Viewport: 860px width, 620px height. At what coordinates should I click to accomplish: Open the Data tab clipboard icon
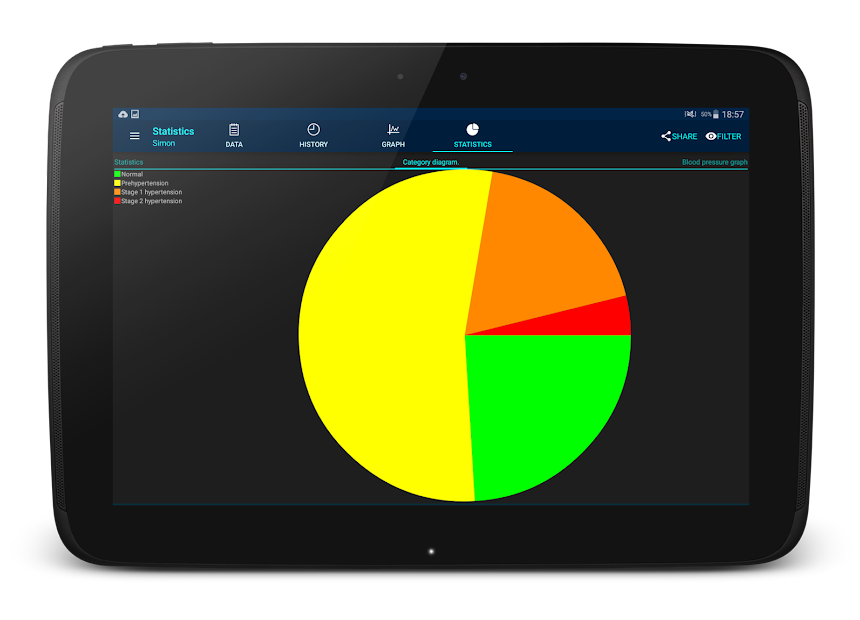point(234,130)
